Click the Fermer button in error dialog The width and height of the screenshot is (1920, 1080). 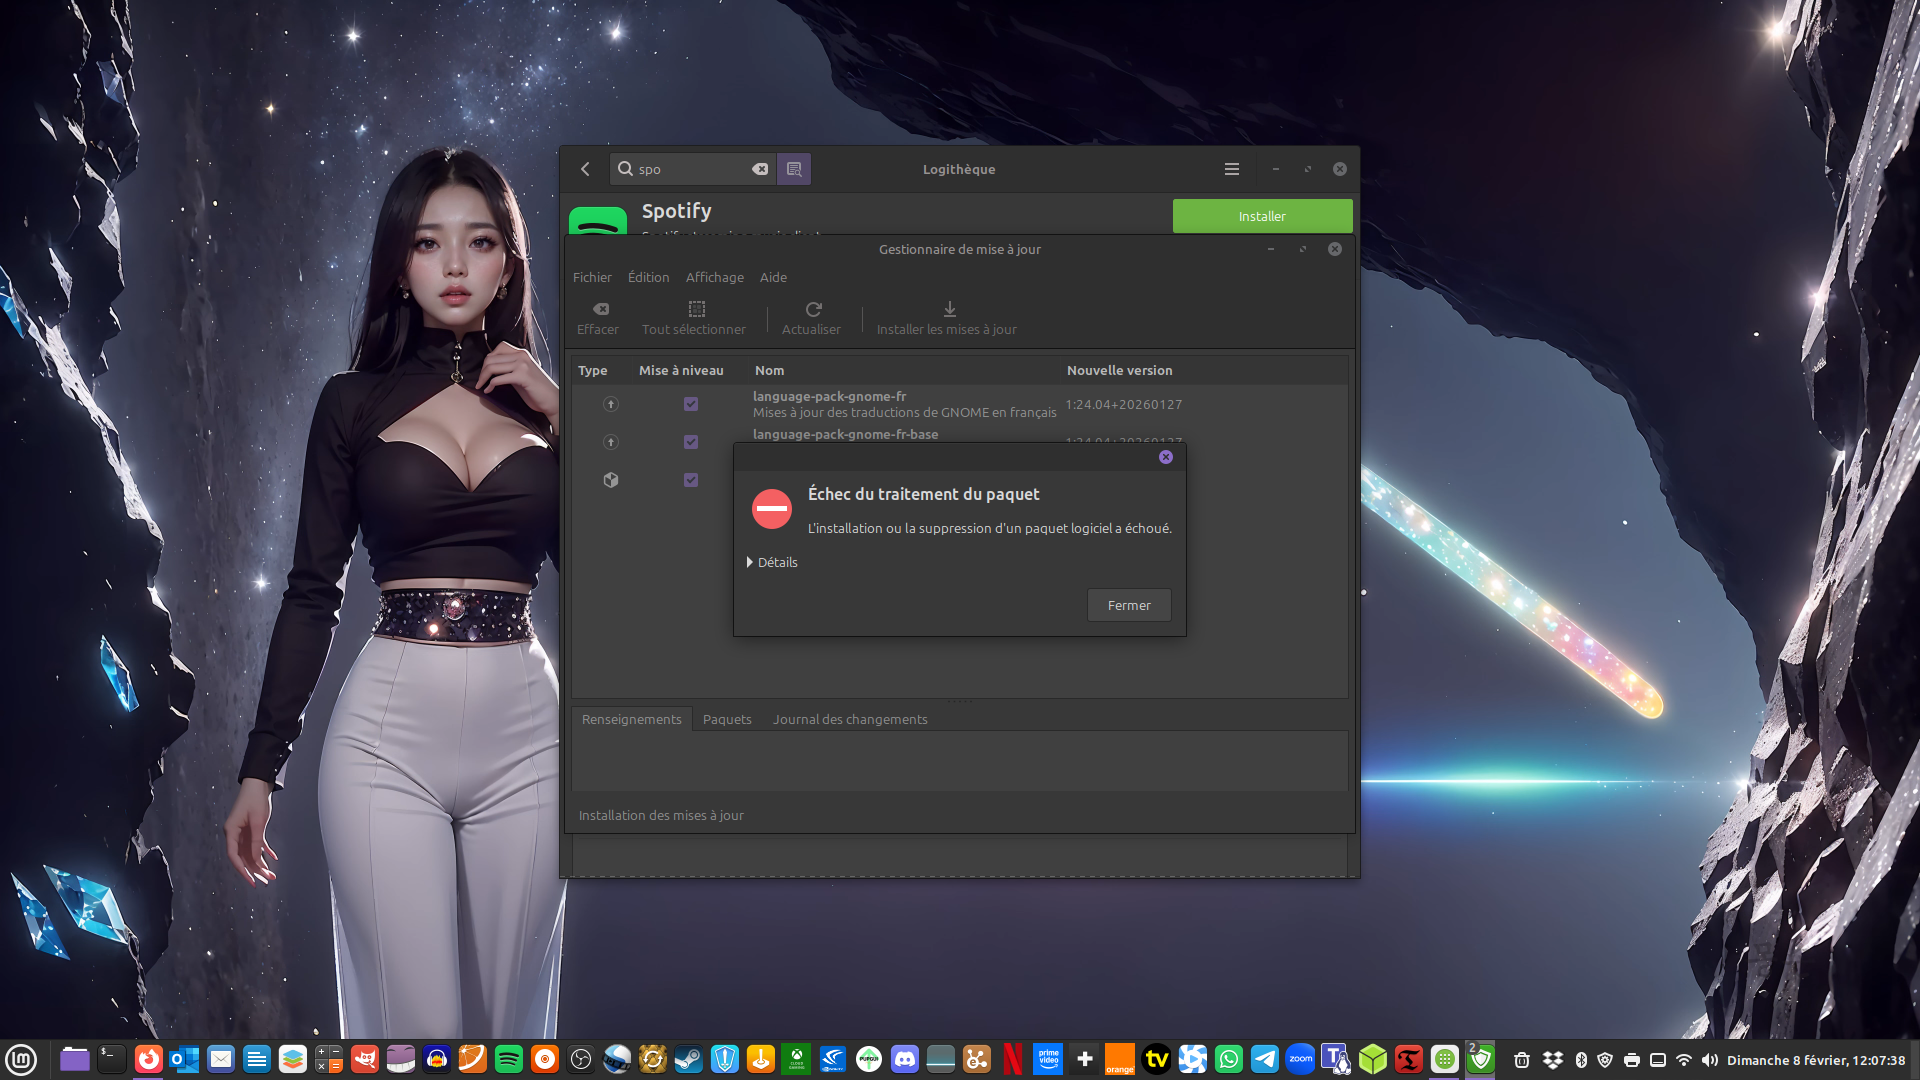[1128, 605]
